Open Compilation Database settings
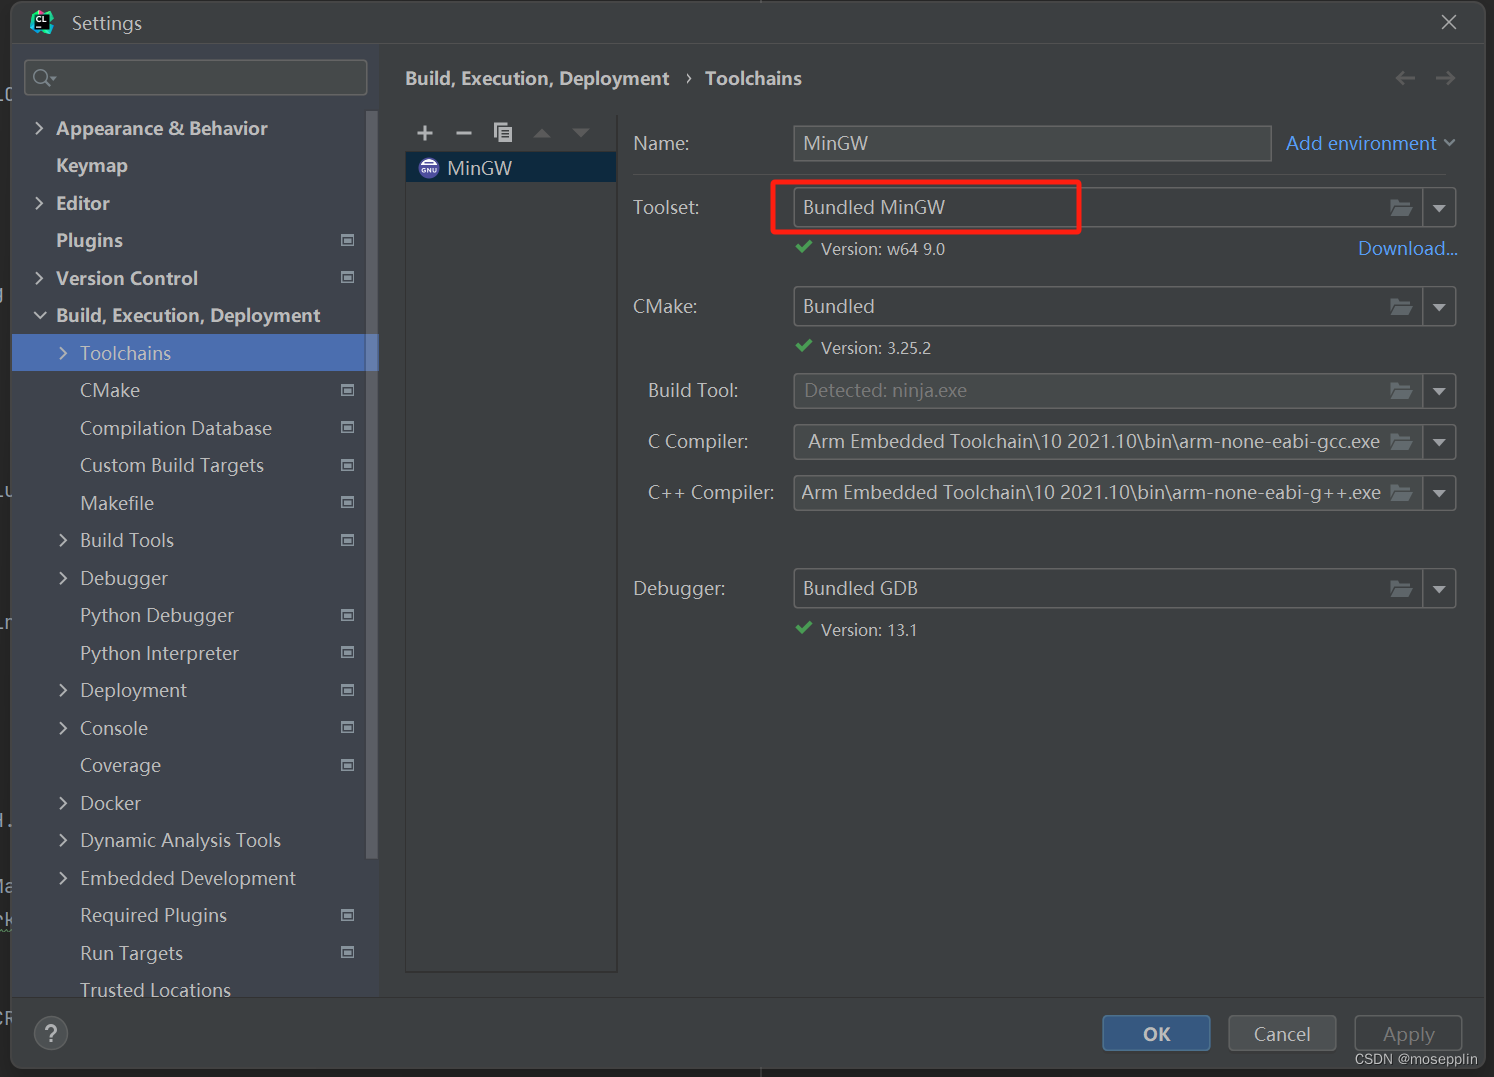Viewport: 1494px width, 1077px height. (176, 428)
